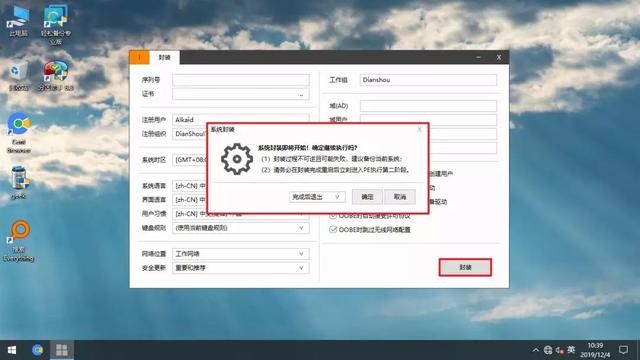640x360 pixels.
Task: Click Cent Browser on the taskbar
Action: click(x=38, y=350)
